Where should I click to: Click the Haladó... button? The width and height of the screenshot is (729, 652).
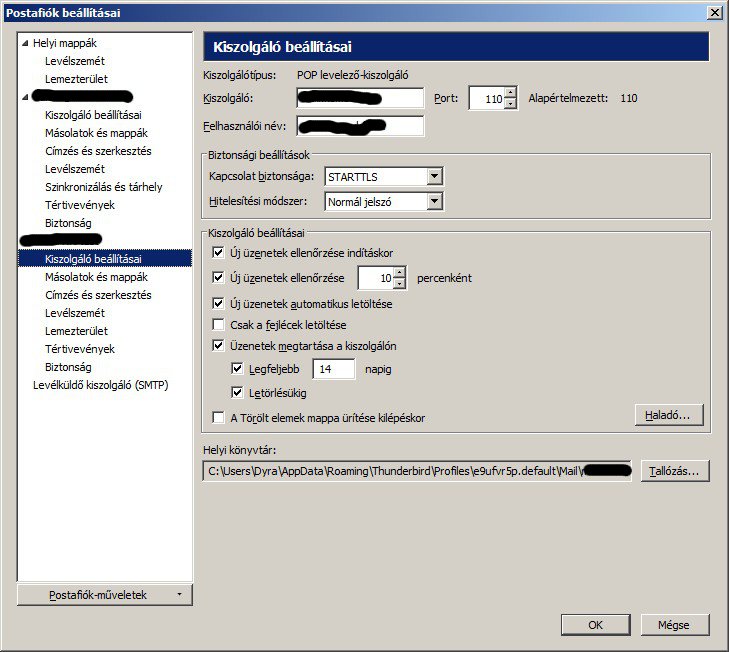[x=669, y=415]
